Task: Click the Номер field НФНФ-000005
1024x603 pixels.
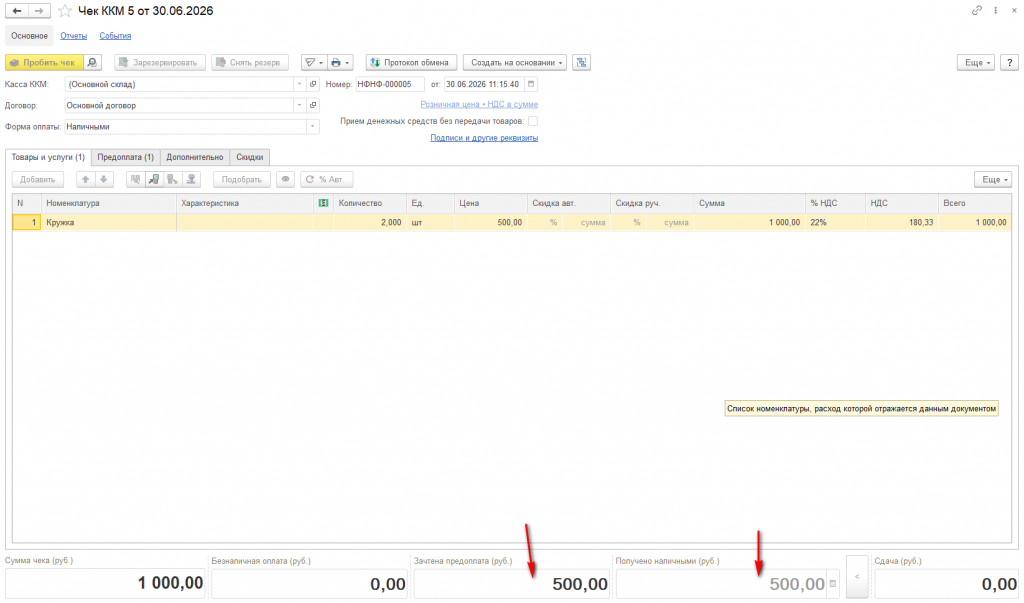Action: [390, 84]
